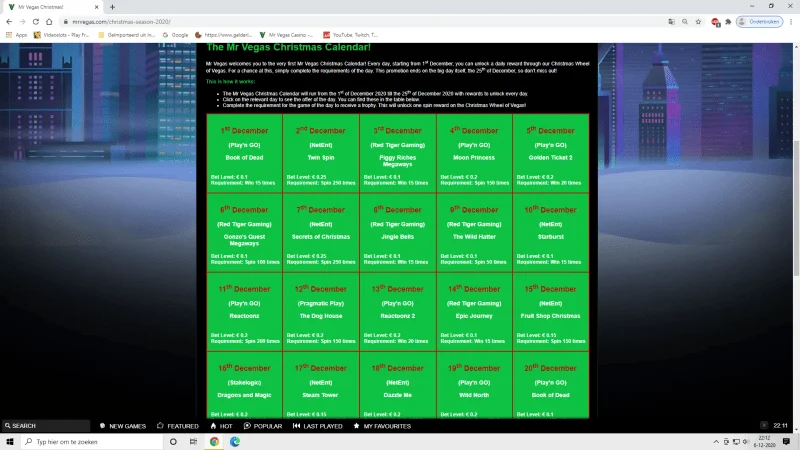
Task: Select the 3rd December Piggy Riches Megaways cell
Action: pos(397,153)
